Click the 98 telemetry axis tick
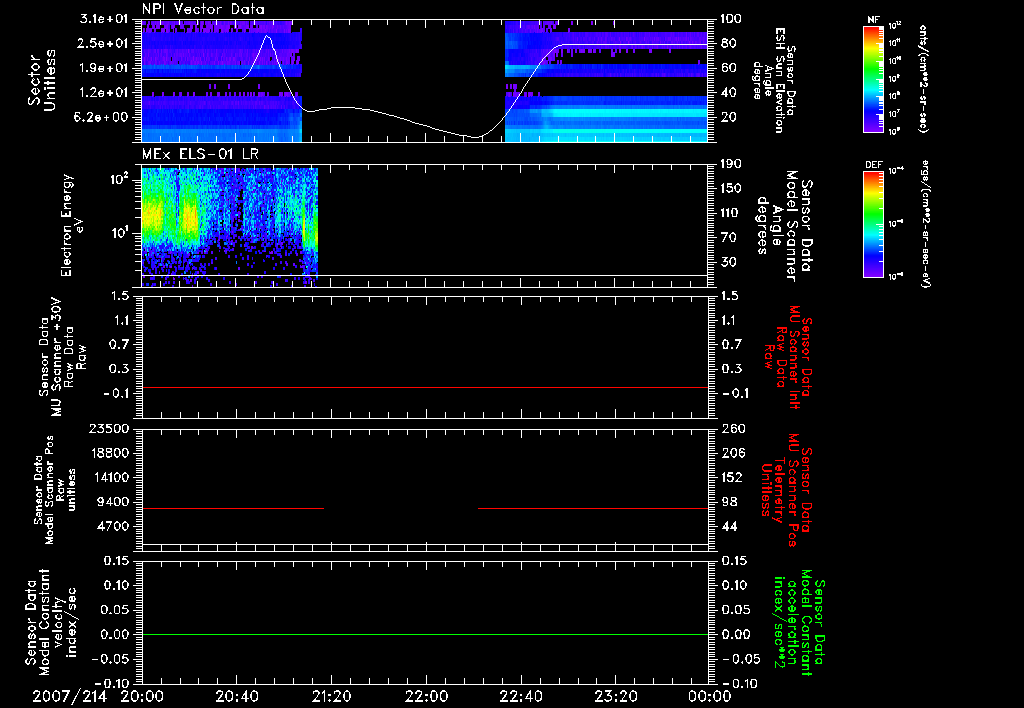 click(x=728, y=502)
